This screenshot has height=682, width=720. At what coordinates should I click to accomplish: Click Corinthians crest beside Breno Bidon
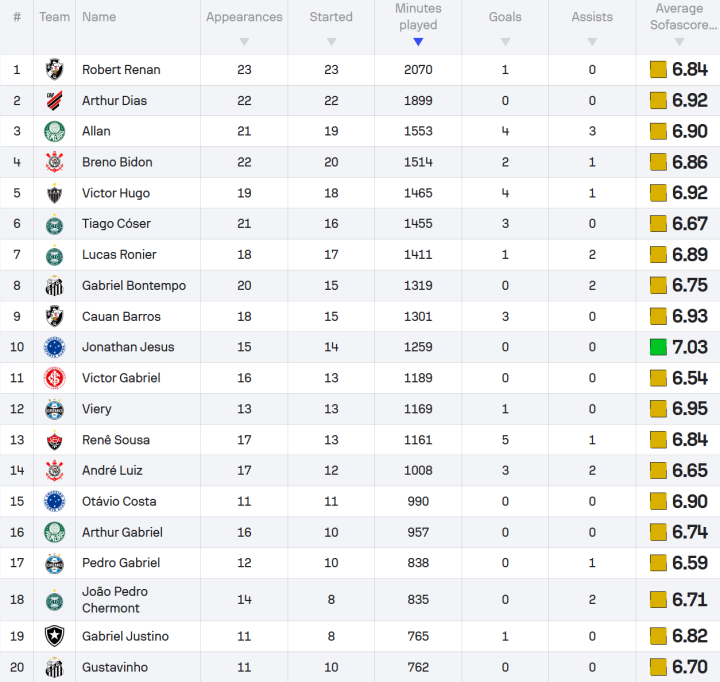55,162
